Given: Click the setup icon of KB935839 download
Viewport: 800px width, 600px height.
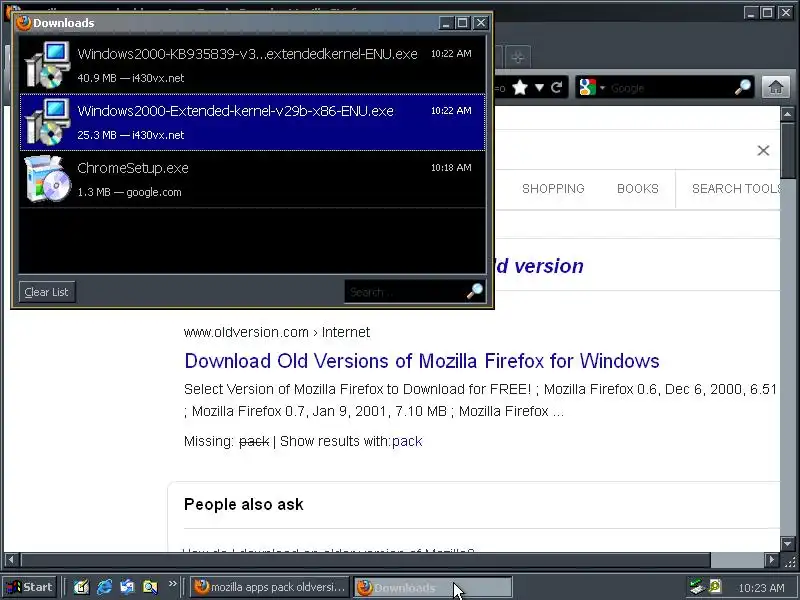Looking at the screenshot, I should coord(47,65).
